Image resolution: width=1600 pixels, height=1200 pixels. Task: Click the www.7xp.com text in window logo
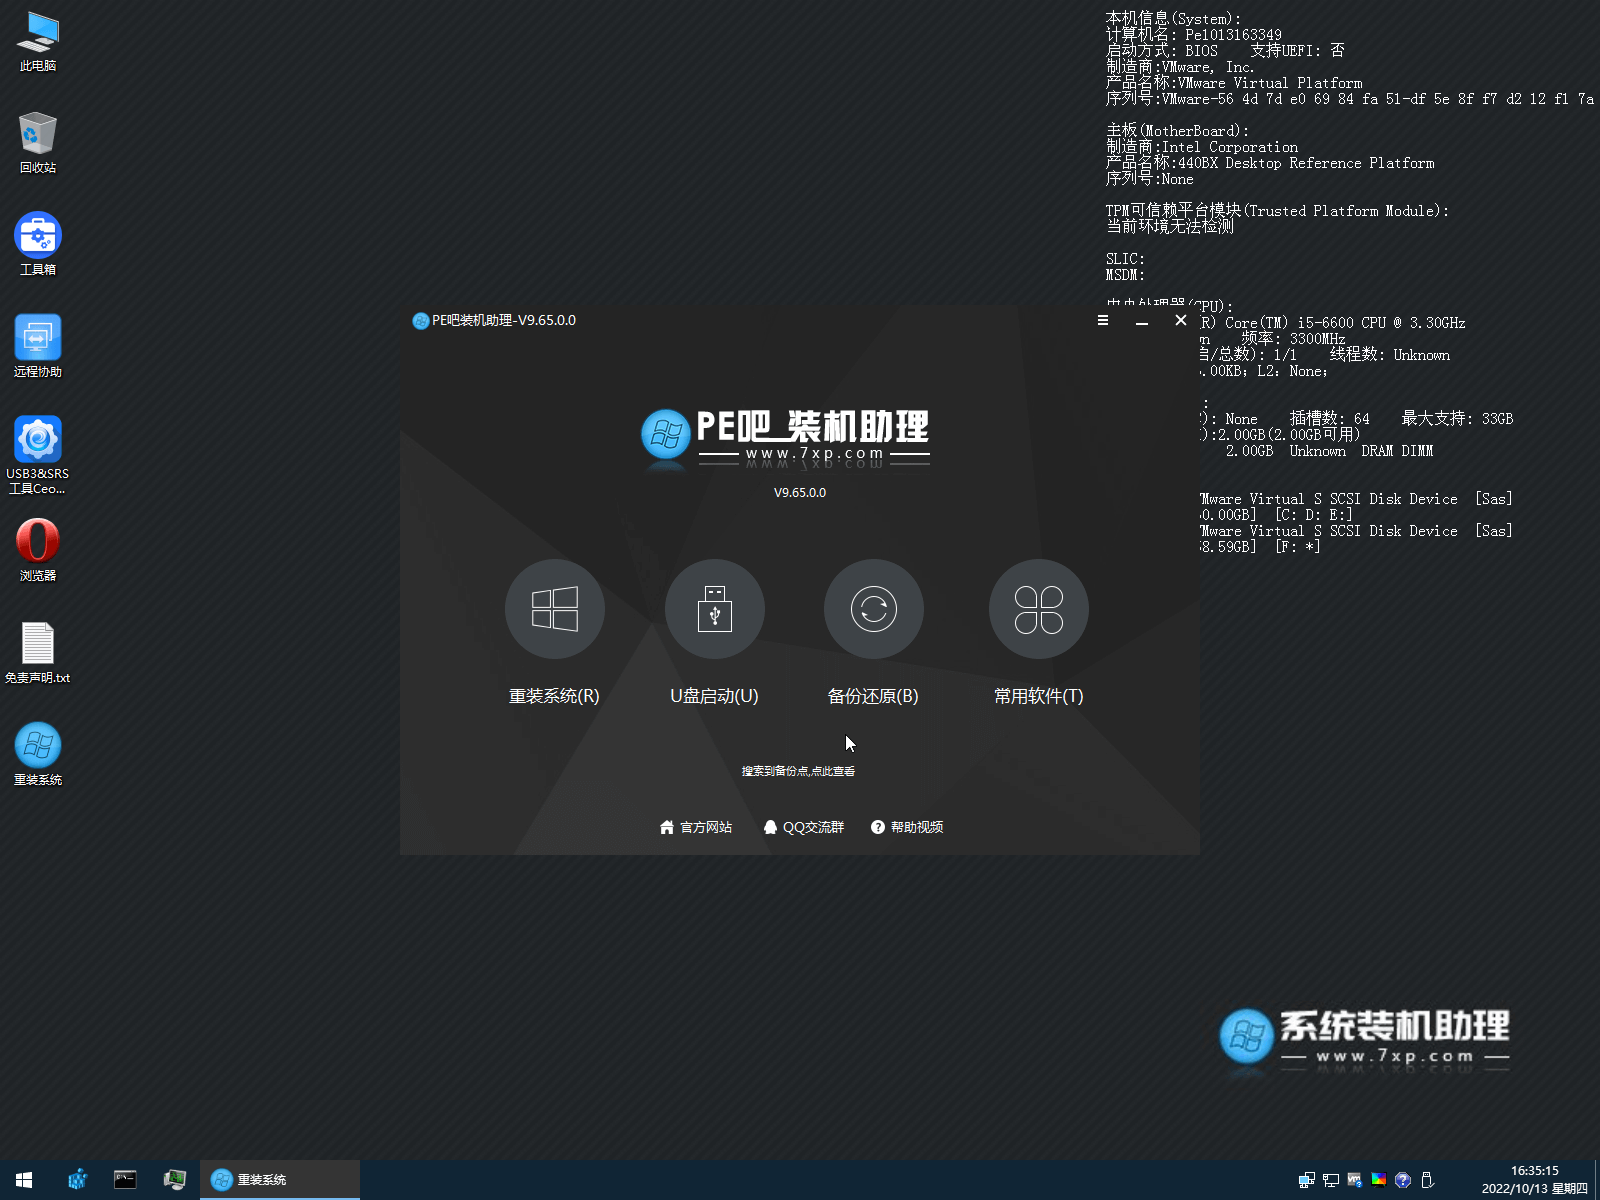pyautogui.click(x=814, y=453)
